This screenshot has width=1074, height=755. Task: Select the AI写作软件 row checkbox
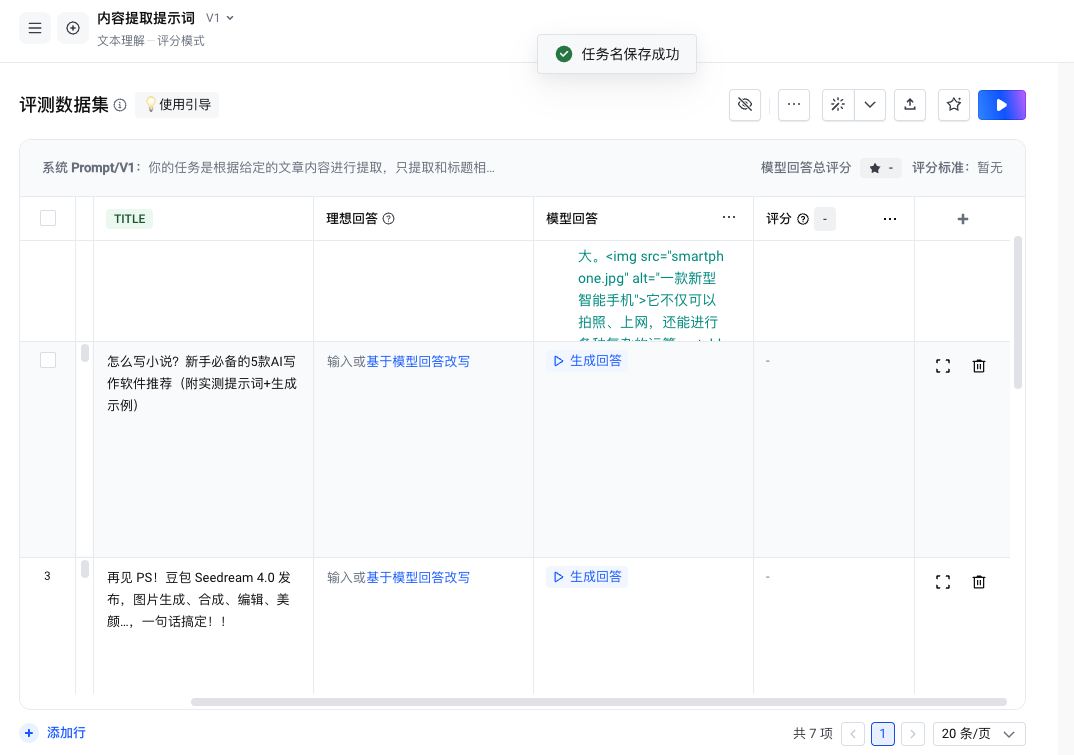(x=48, y=360)
